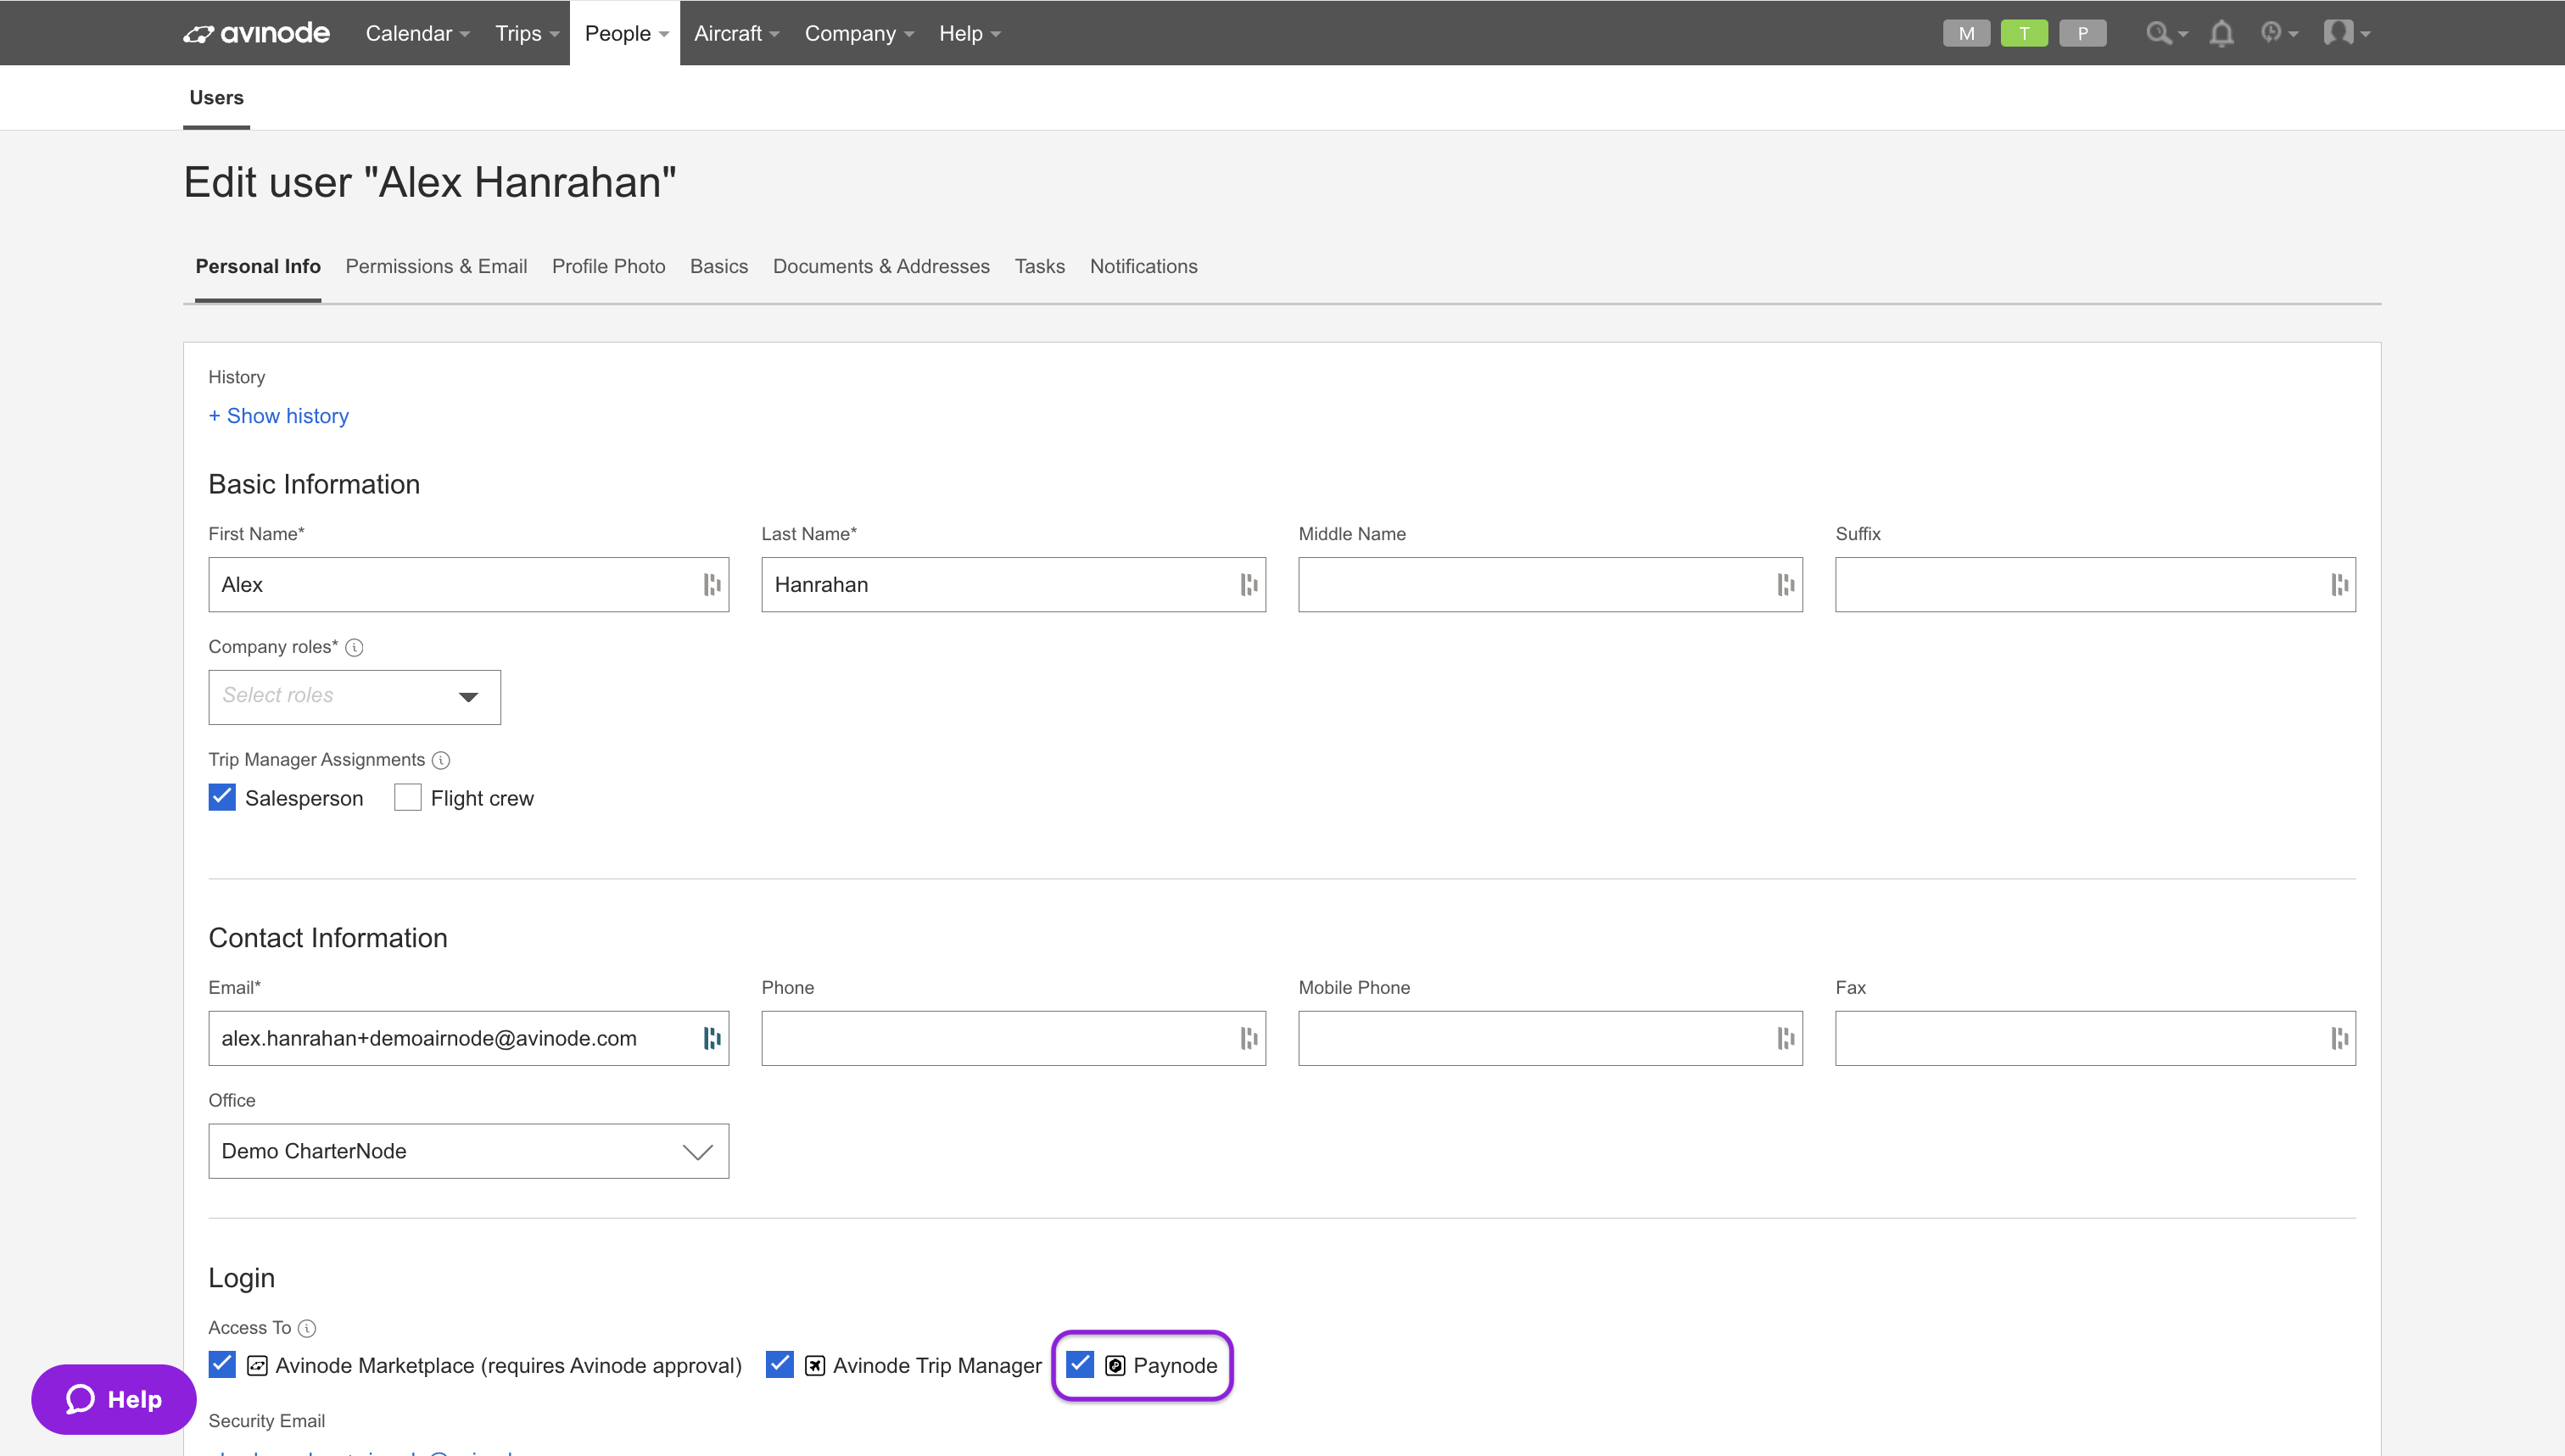Click the autofill icon in Mobile Phone field
Image resolution: width=2565 pixels, height=1456 pixels.
[1786, 1038]
